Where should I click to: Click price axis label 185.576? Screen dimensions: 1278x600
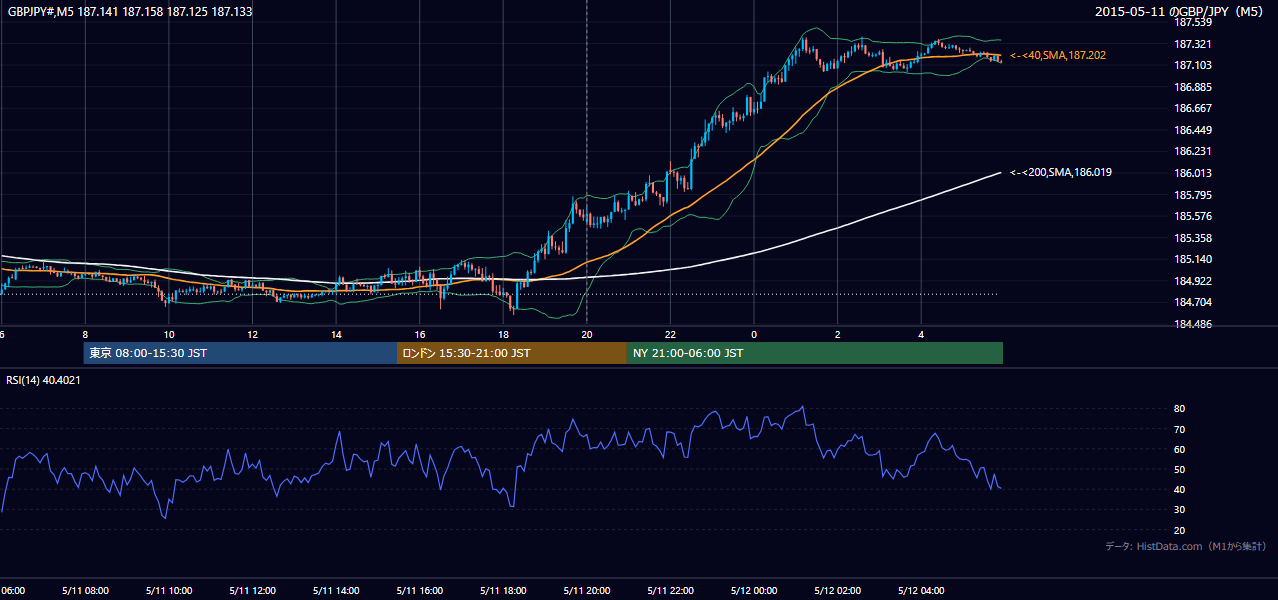(1192, 216)
